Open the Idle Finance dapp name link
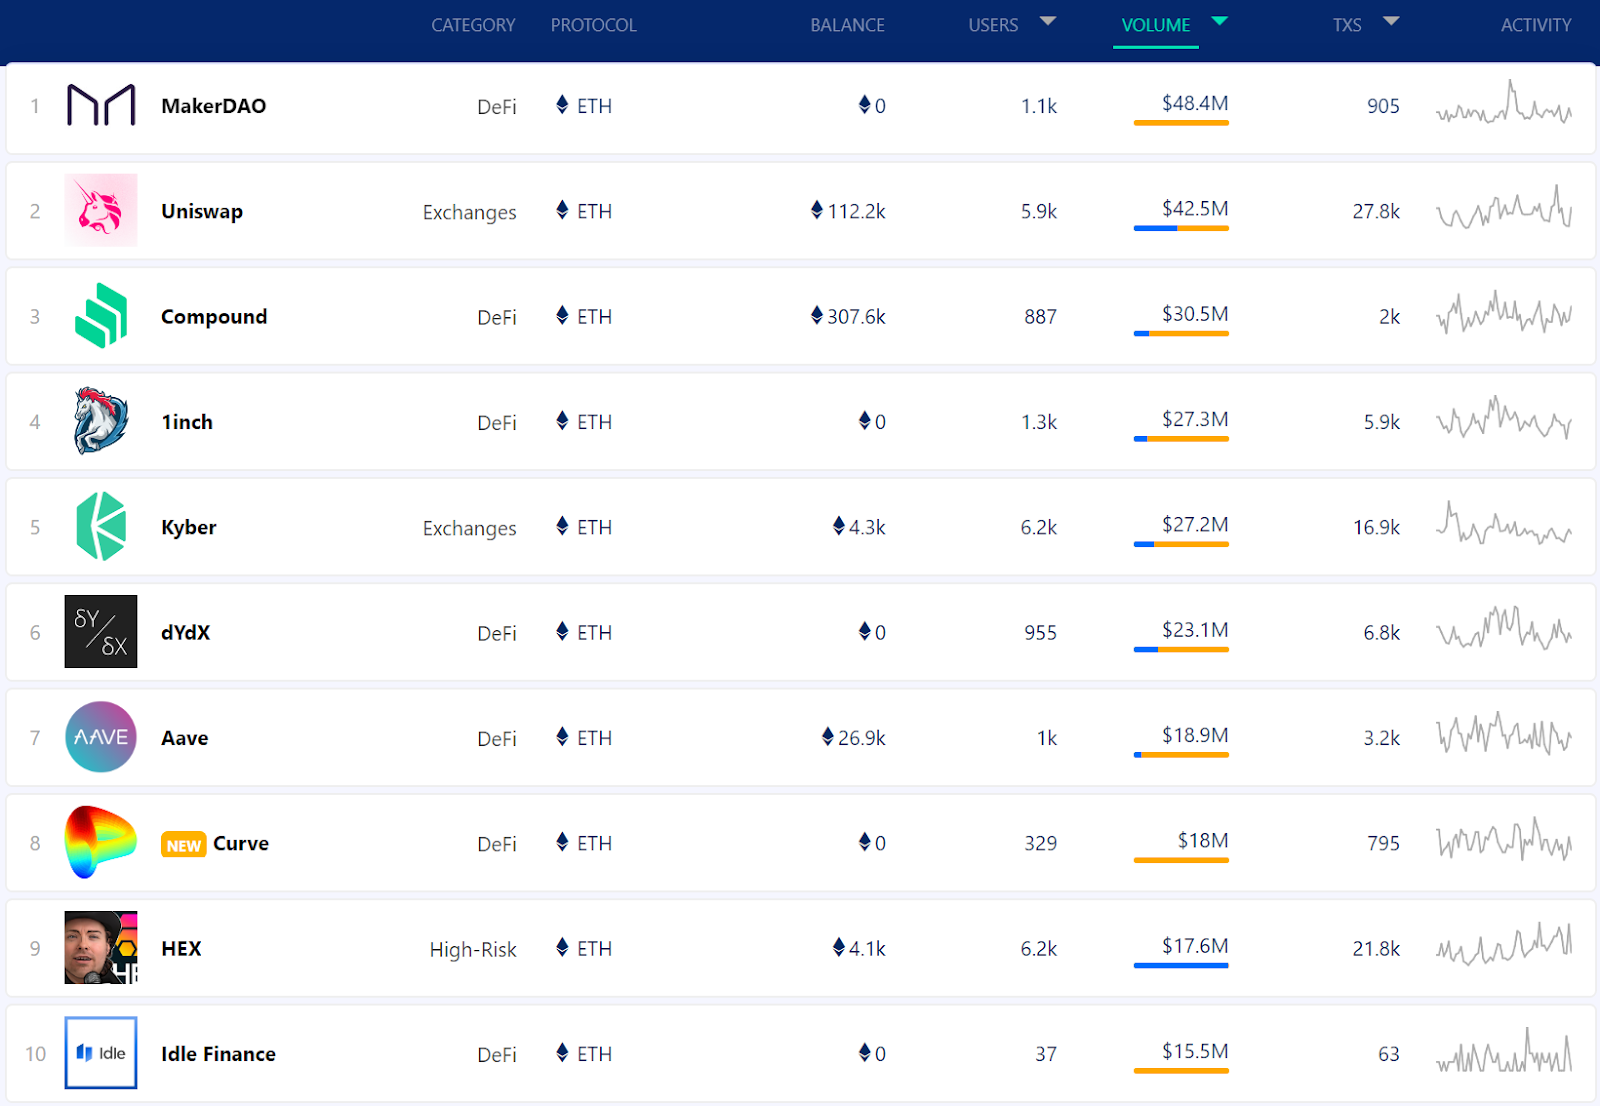1600x1106 pixels. (x=218, y=1054)
